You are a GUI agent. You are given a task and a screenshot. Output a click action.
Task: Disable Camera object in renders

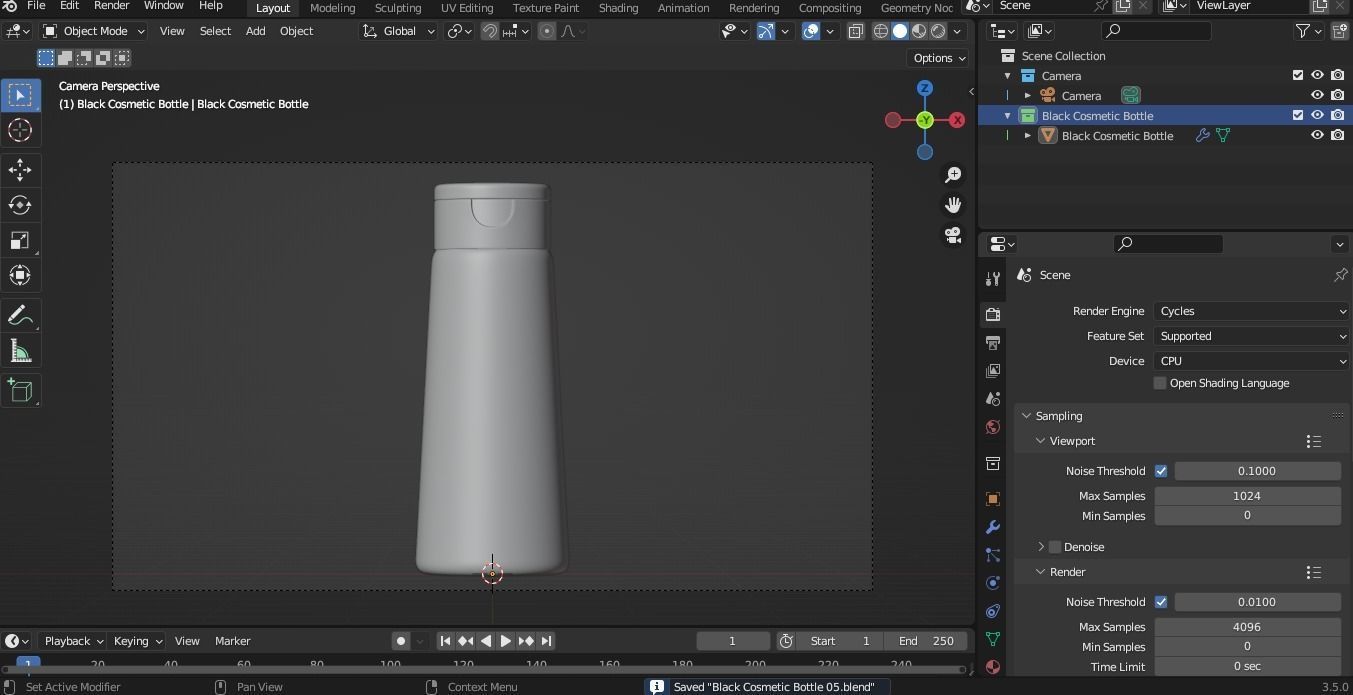[x=1337, y=95]
